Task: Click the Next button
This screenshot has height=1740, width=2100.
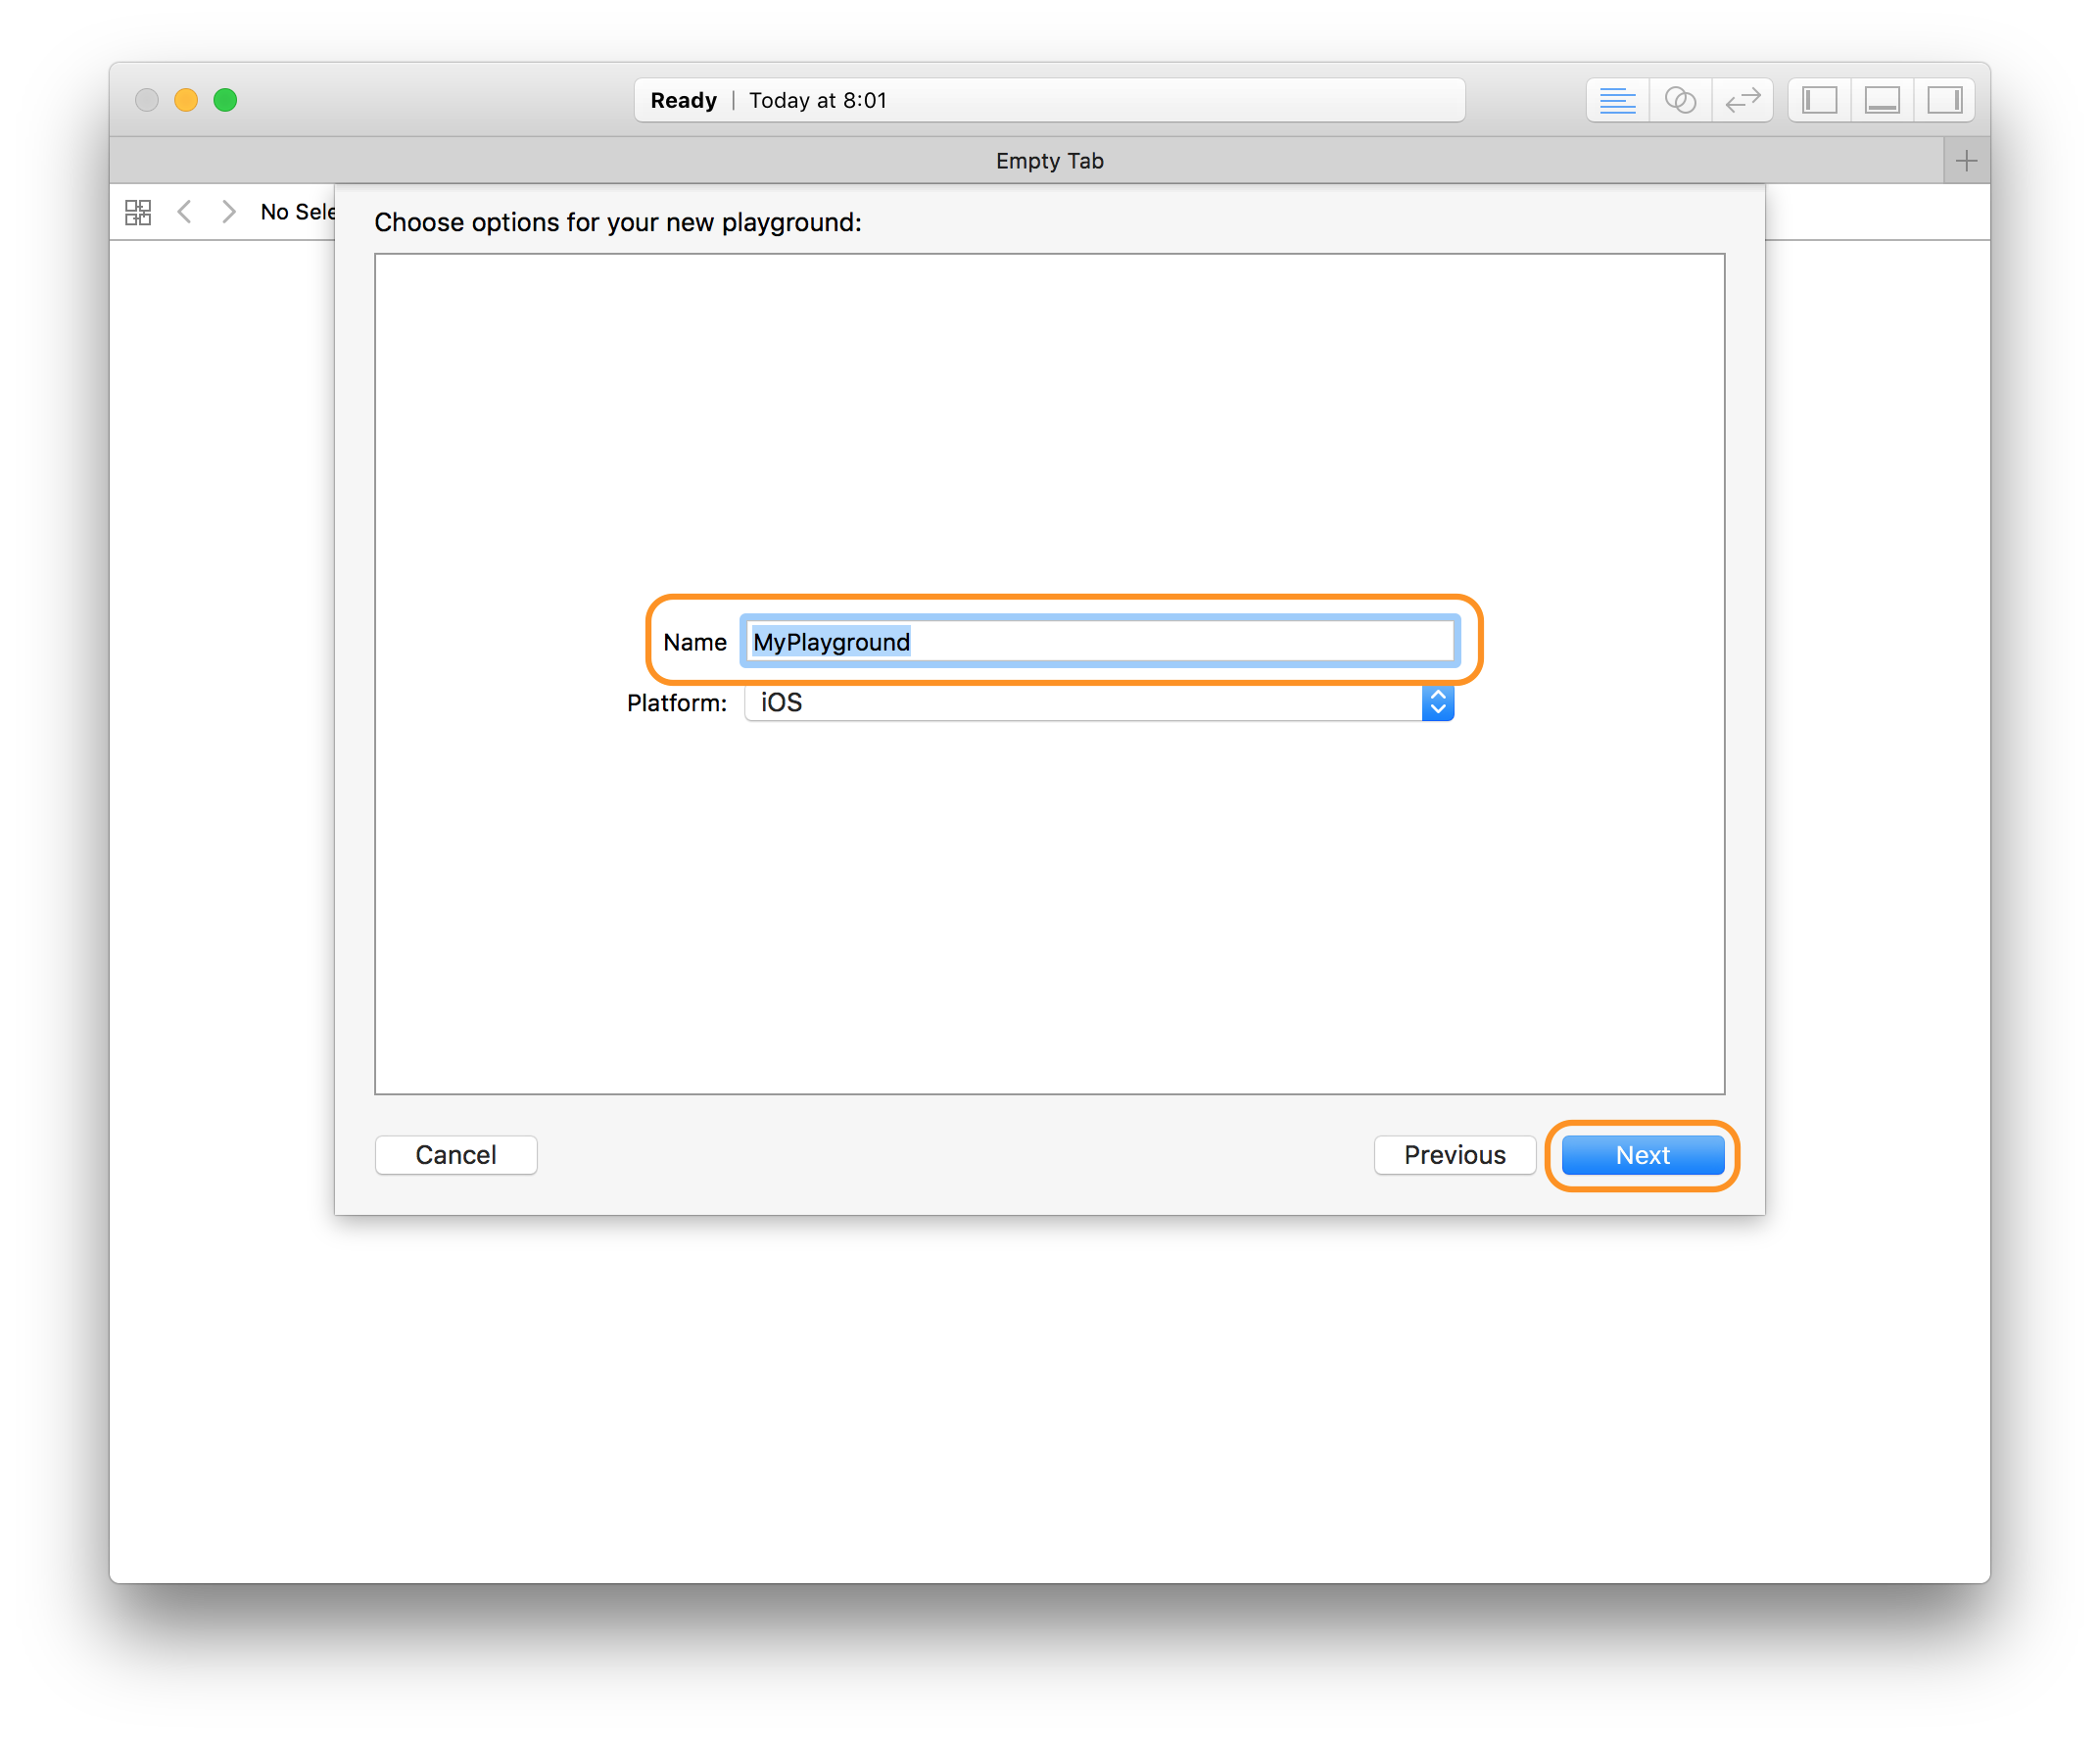Action: (x=1643, y=1155)
